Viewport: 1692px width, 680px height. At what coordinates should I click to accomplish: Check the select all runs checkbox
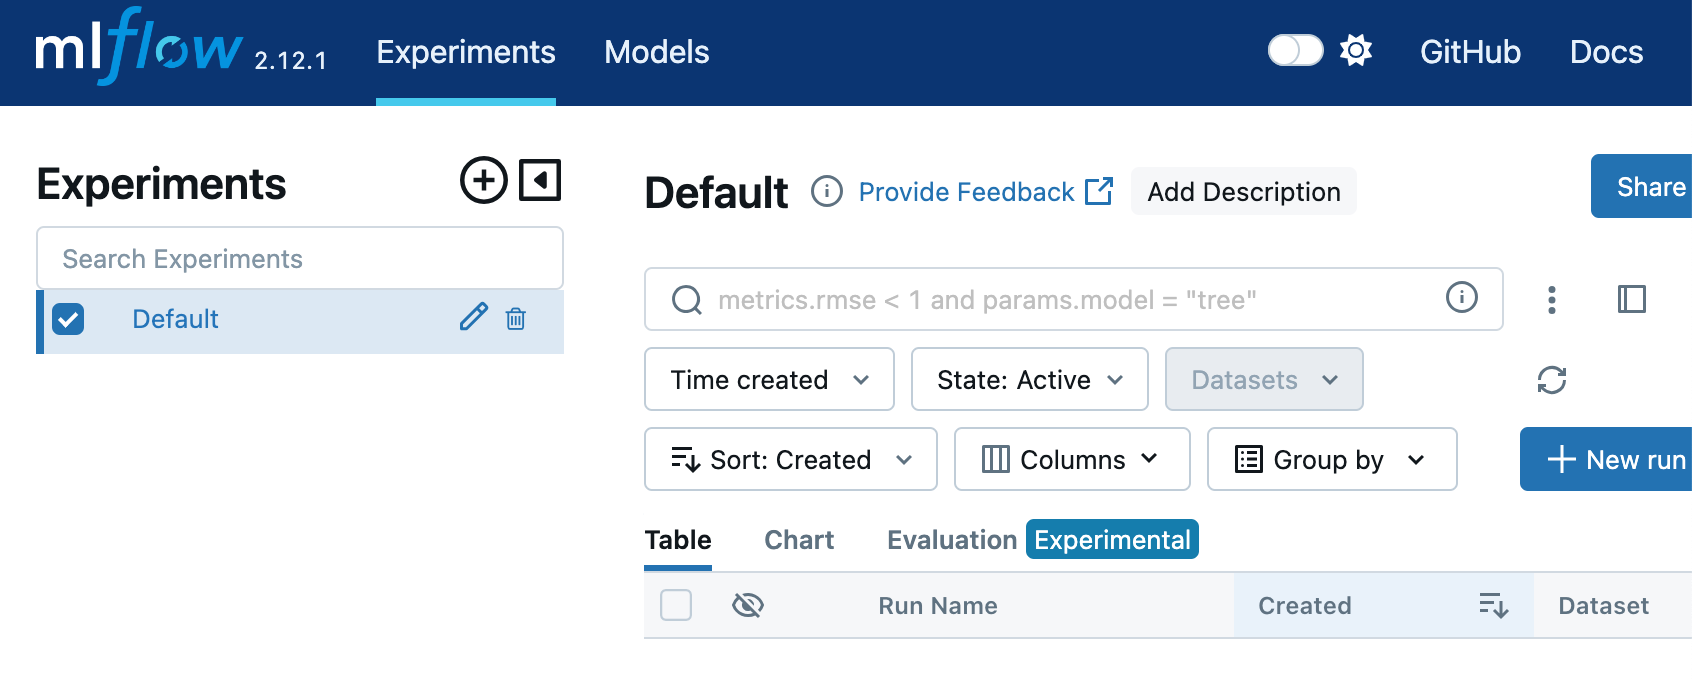click(x=676, y=605)
